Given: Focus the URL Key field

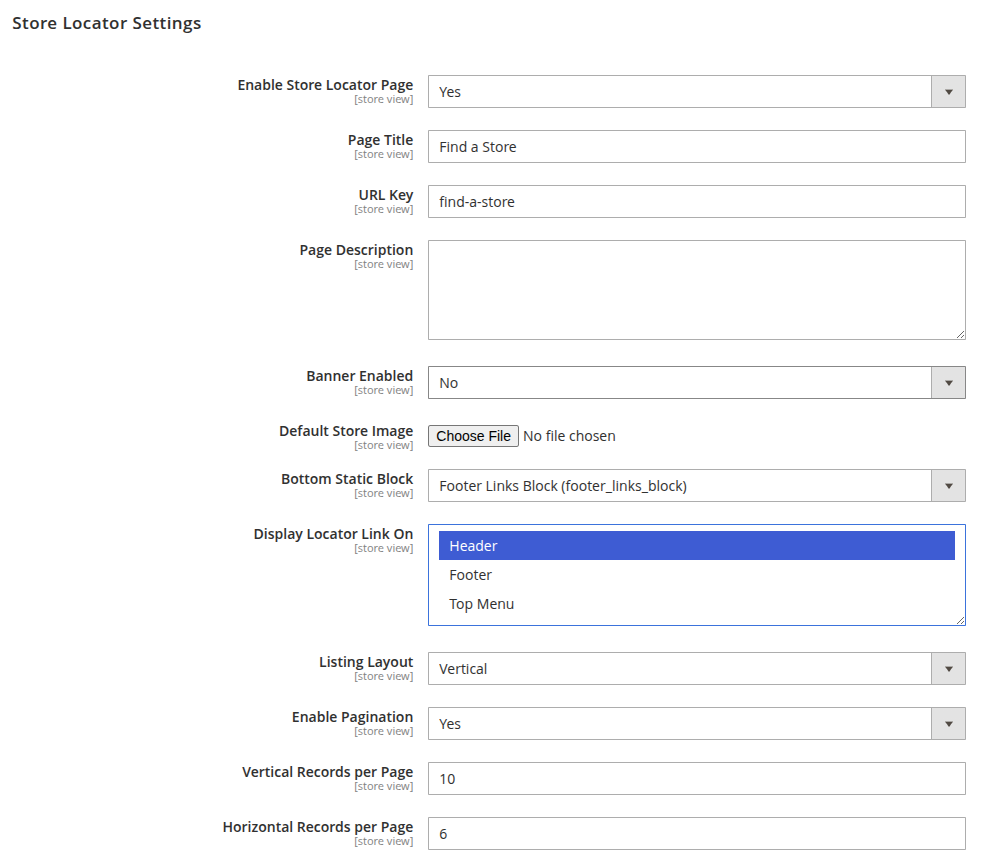Looking at the screenshot, I should pyautogui.click(x=696, y=202).
